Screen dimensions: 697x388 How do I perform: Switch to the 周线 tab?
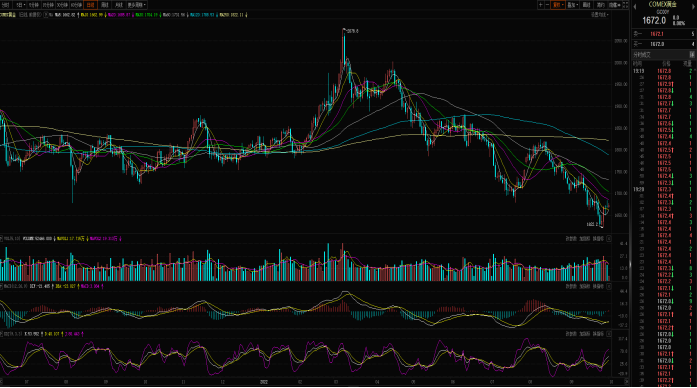tap(105, 5)
